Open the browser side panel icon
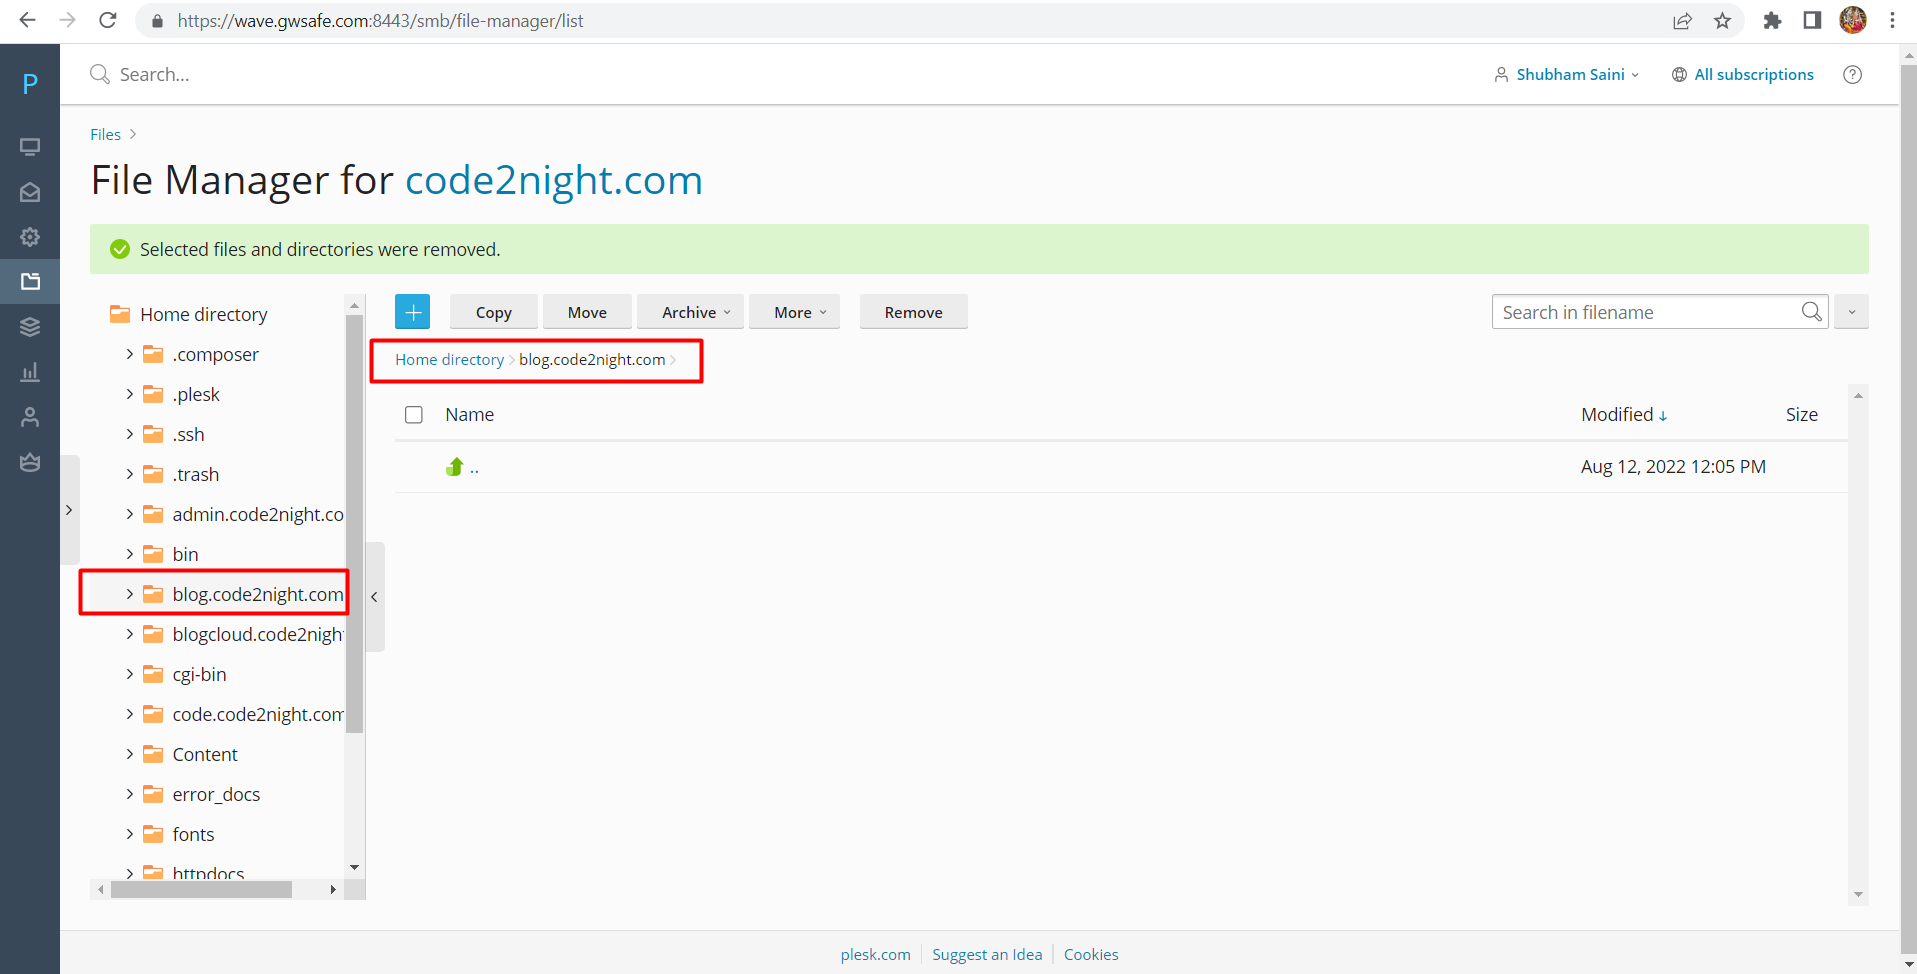1917x974 pixels. (1812, 21)
